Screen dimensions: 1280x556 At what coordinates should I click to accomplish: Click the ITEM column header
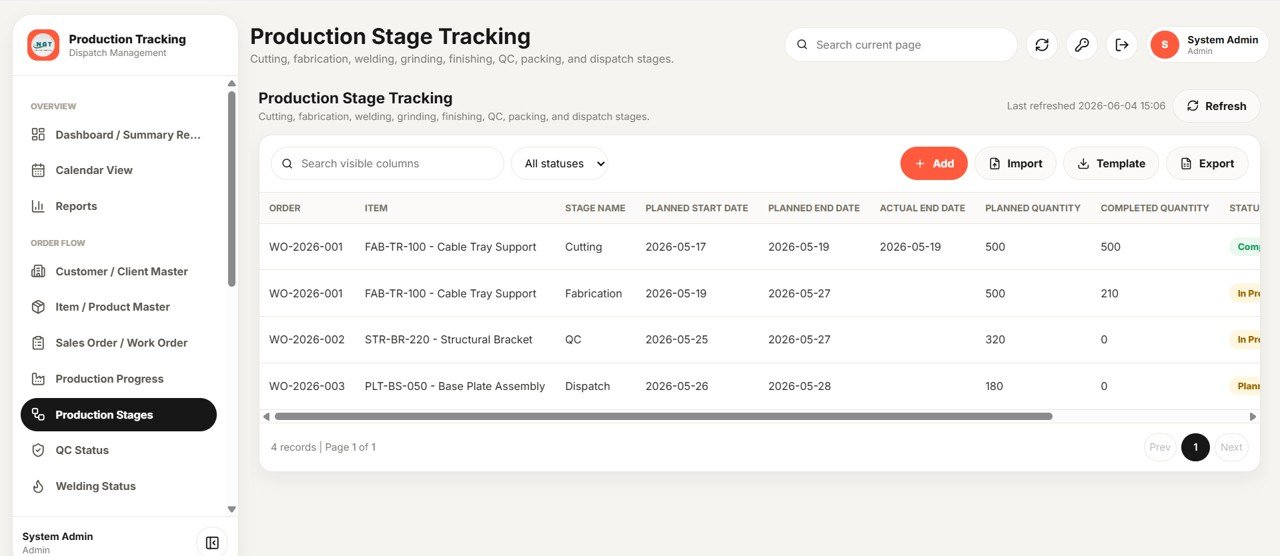376,208
